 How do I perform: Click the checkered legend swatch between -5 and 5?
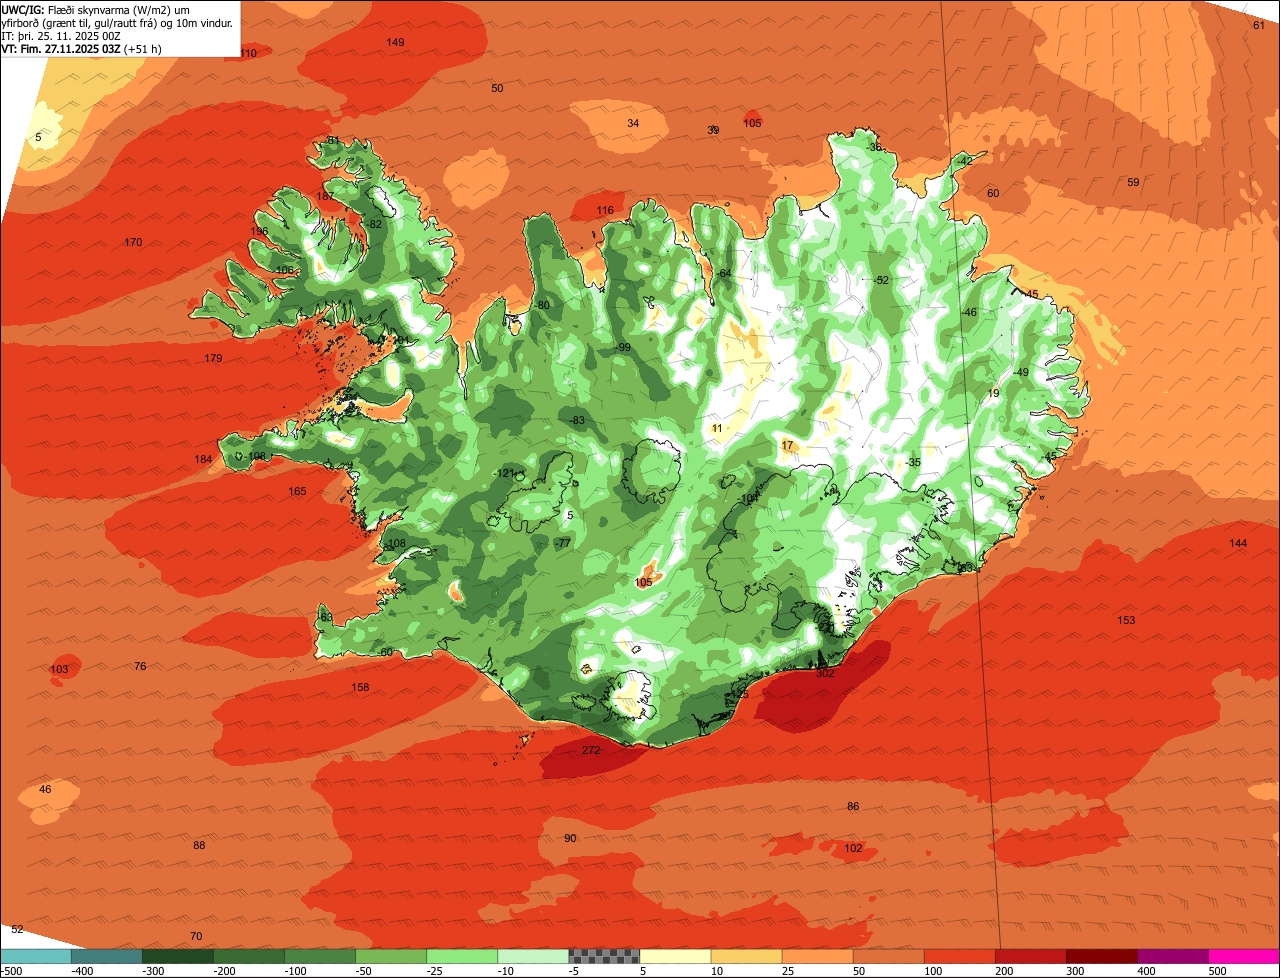click(x=604, y=956)
